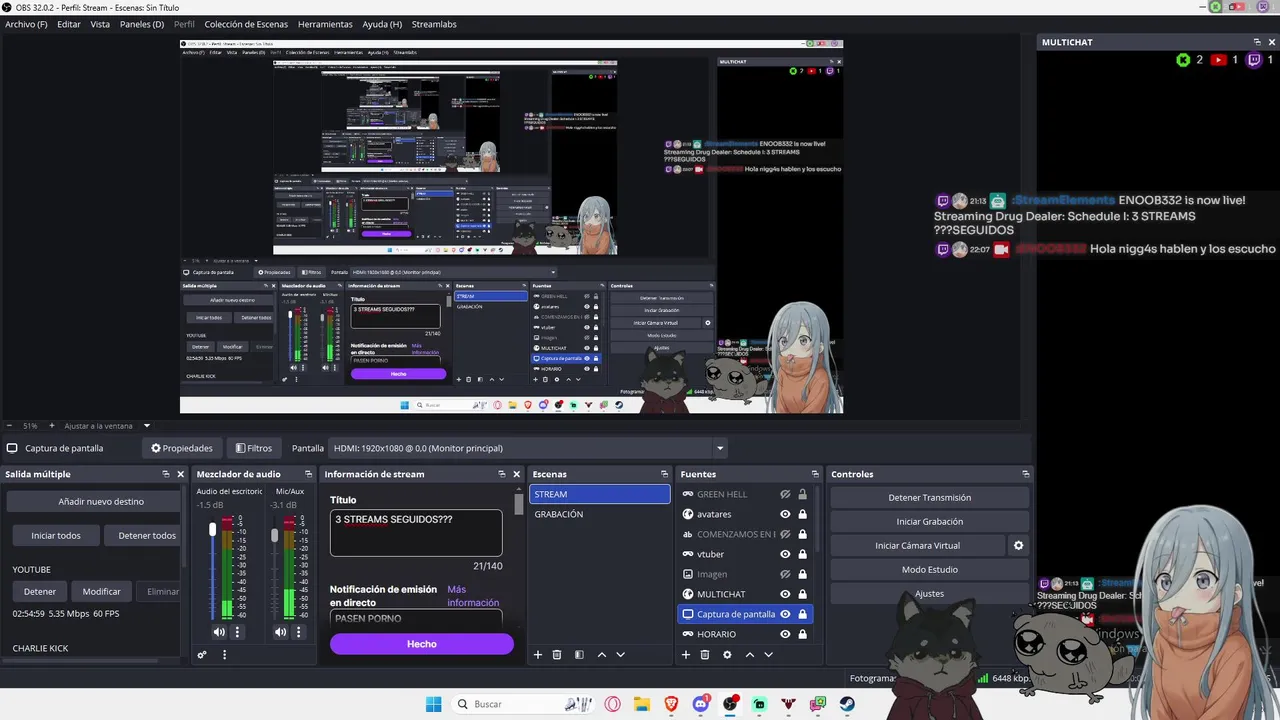This screenshot has width=1280, height=720.
Task: Open Archivo (F) menu
Action: click(26, 24)
